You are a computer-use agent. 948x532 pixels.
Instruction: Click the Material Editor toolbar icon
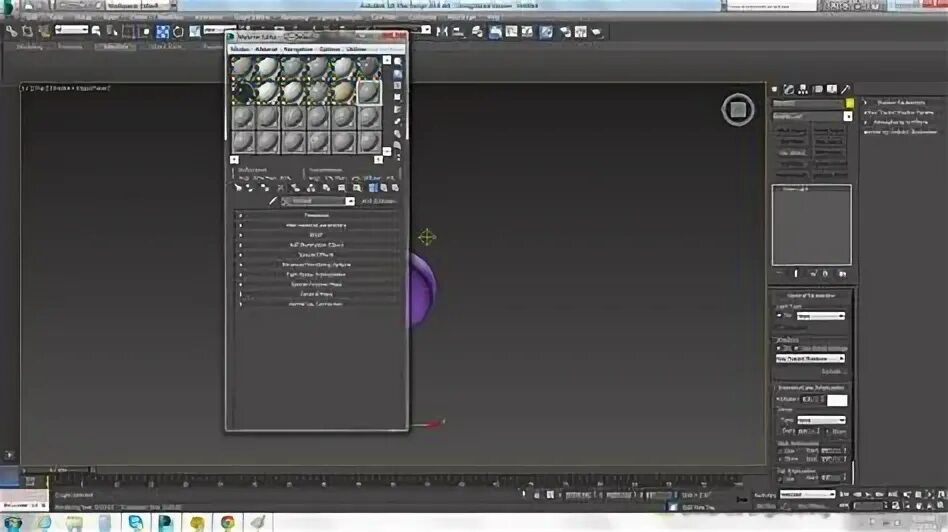point(546,31)
